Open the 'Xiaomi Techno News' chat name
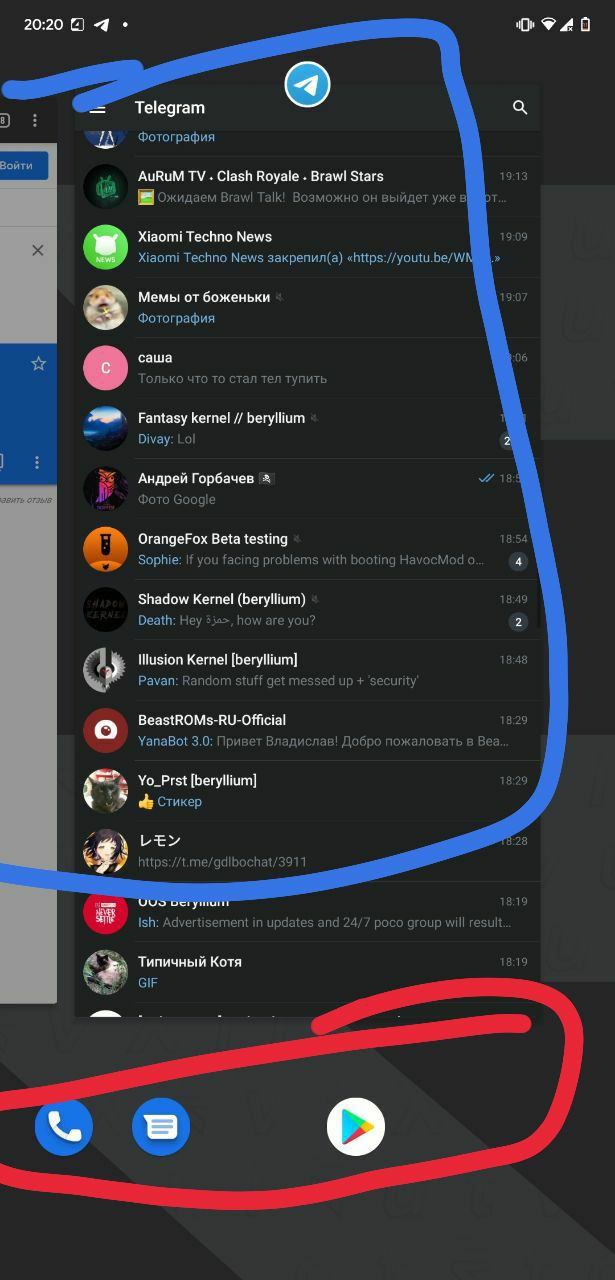The image size is (615, 1280). click(205, 236)
